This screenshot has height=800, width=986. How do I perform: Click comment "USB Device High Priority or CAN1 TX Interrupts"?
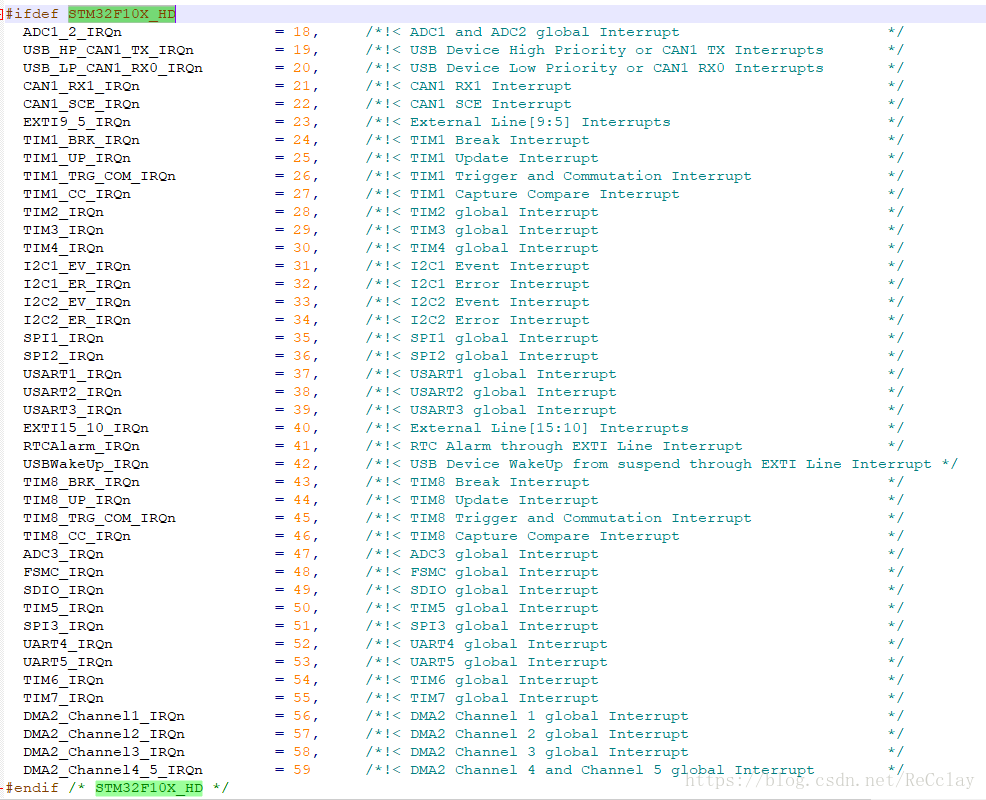617,50
